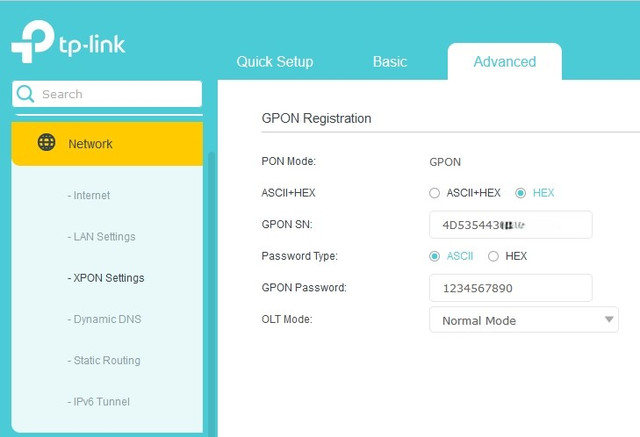Click the GPON SN input field
The height and width of the screenshot is (437, 640).
[x=511, y=225]
